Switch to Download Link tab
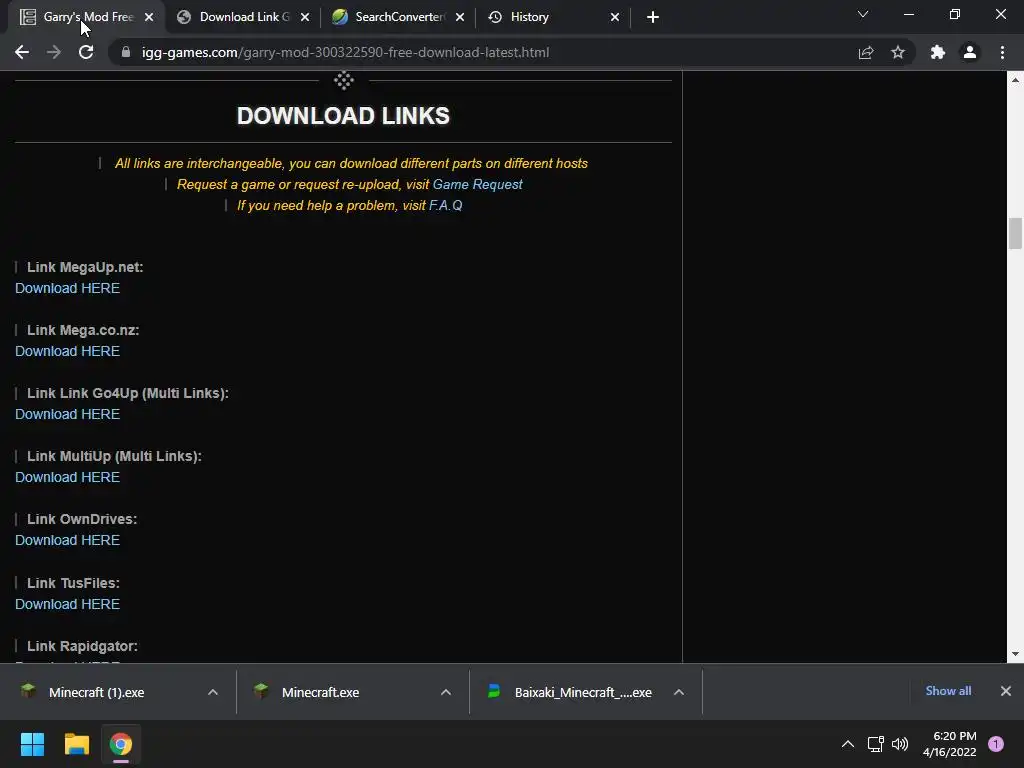 pyautogui.click(x=243, y=17)
